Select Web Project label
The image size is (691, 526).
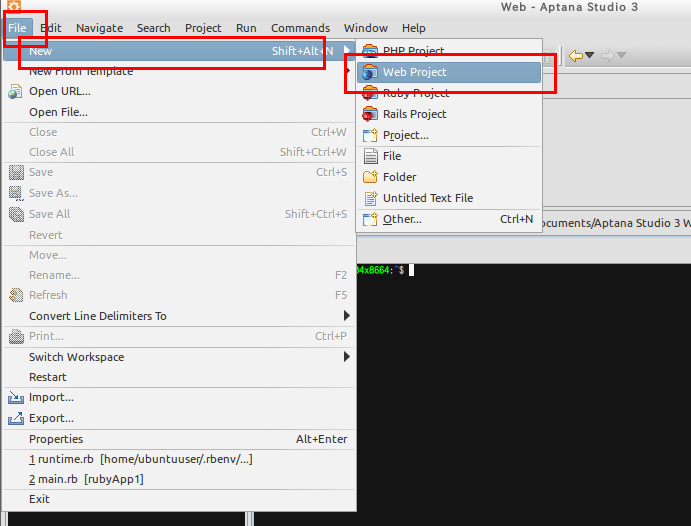click(x=414, y=72)
